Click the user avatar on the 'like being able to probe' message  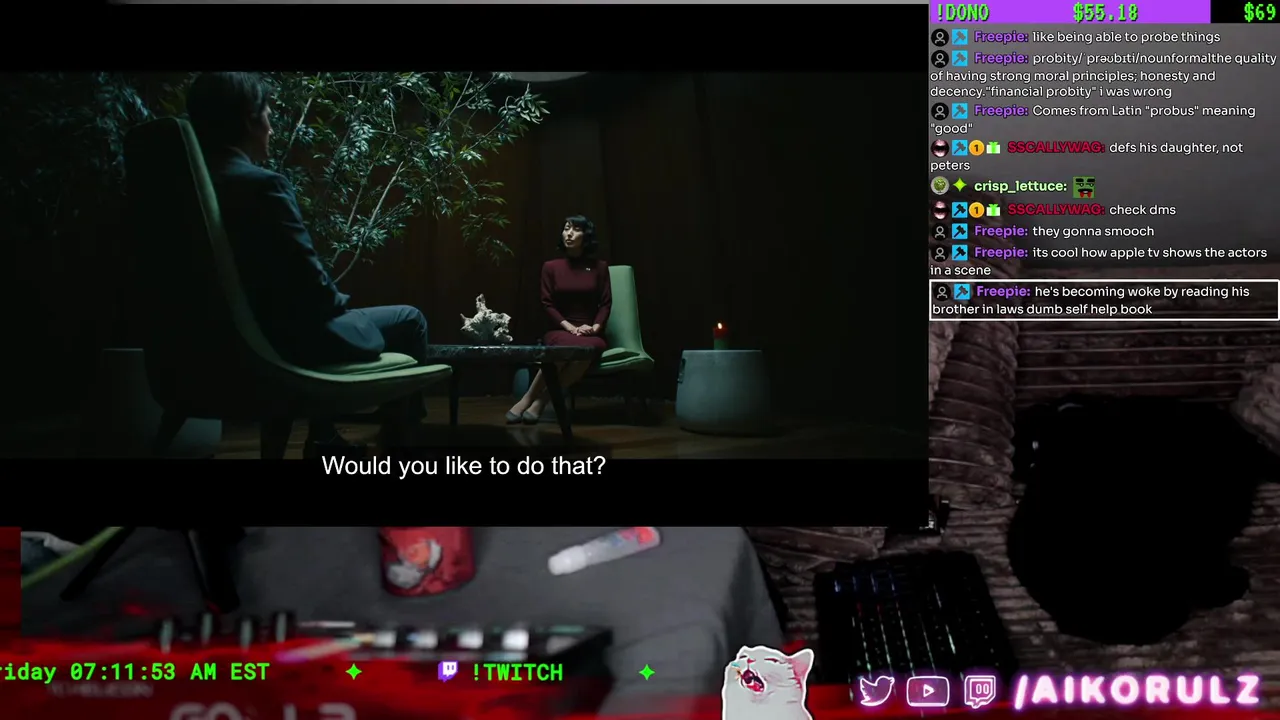coord(939,37)
